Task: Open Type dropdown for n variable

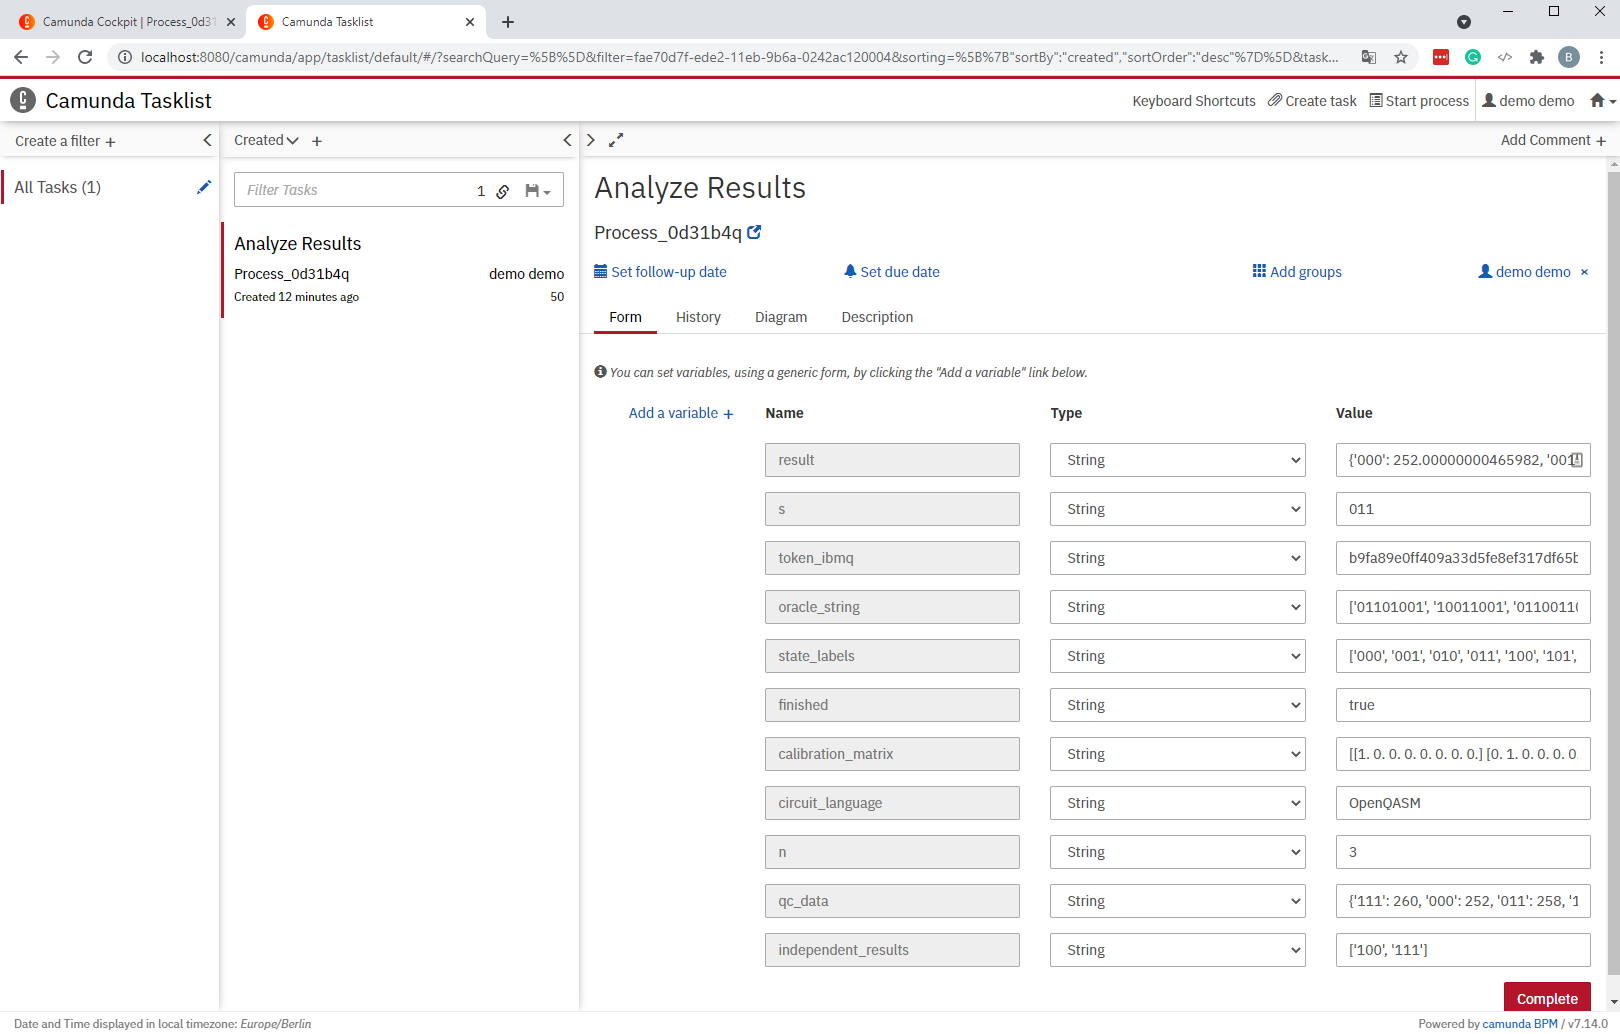Action: [x=1177, y=852]
